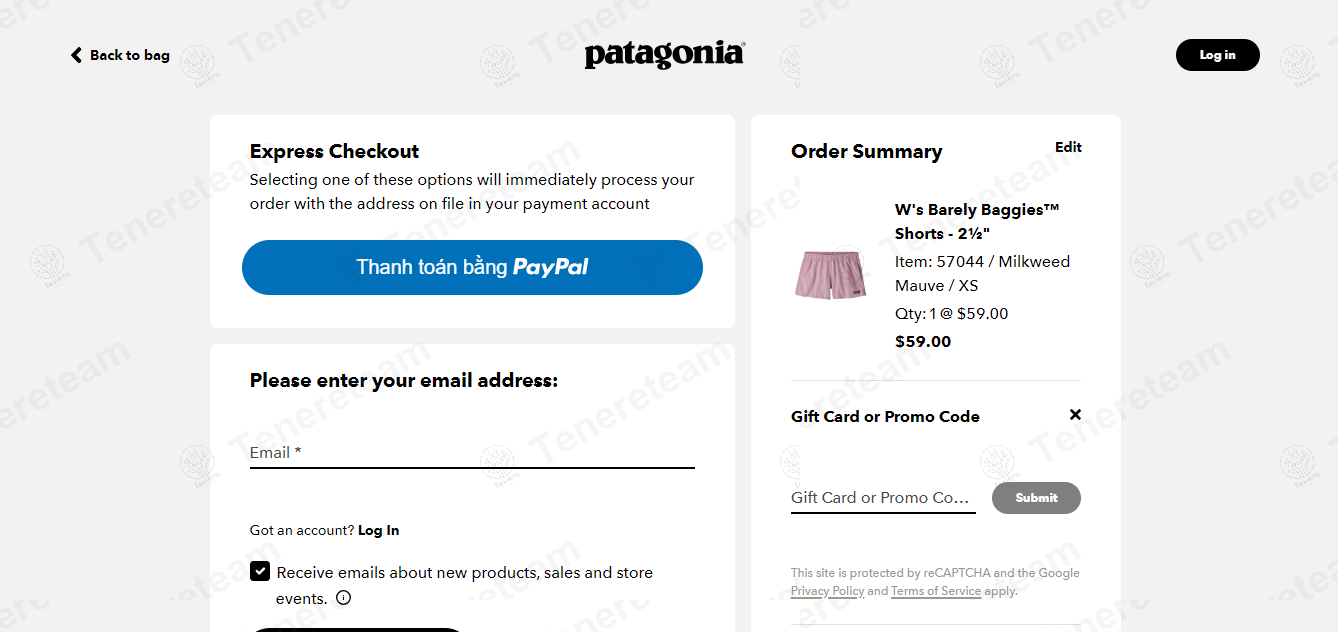Open the Terms of Service link
This screenshot has width=1338, height=632.
click(935, 591)
